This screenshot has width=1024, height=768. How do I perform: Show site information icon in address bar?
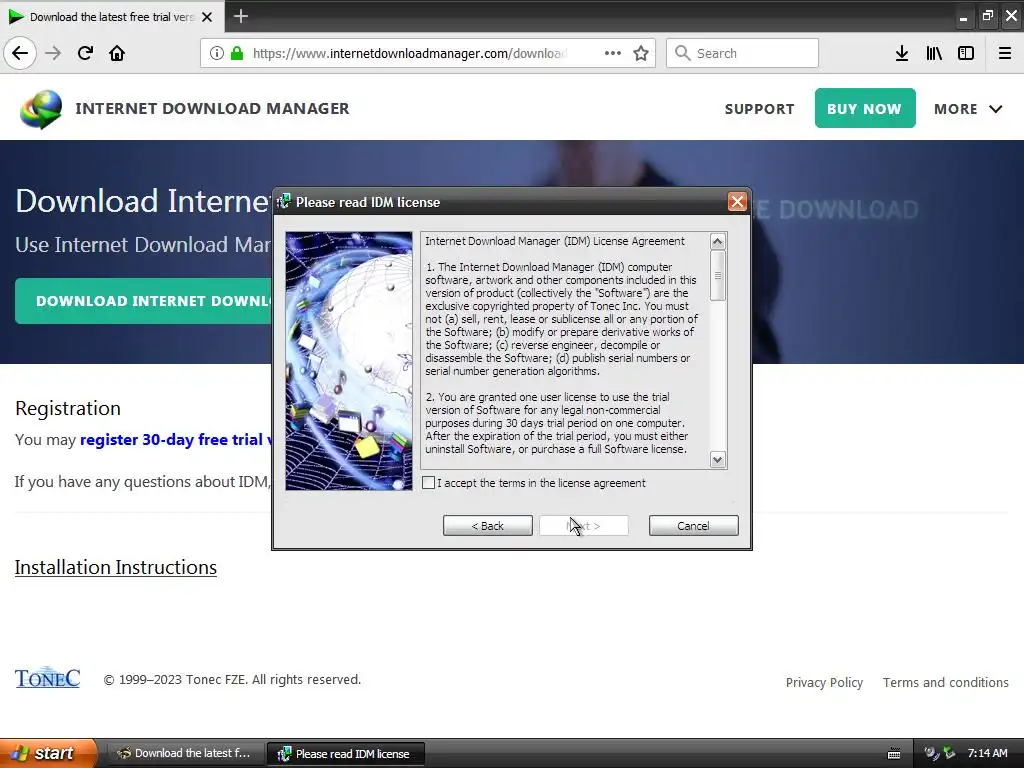click(x=216, y=53)
